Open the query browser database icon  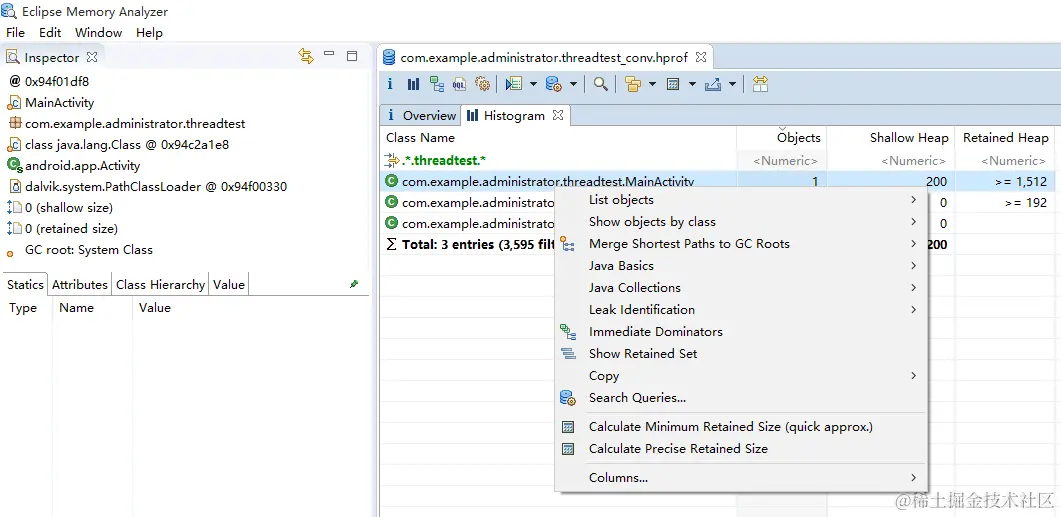pyautogui.click(x=554, y=84)
